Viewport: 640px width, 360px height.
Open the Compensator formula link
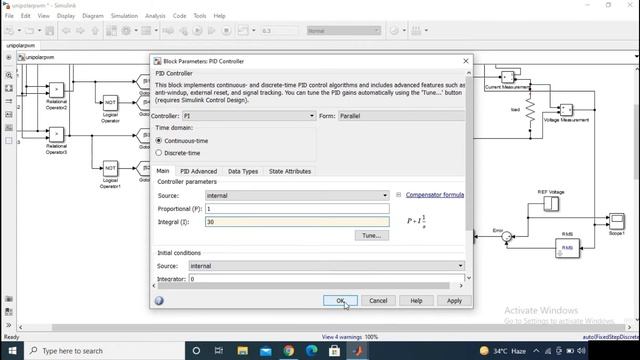[x=435, y=195]
